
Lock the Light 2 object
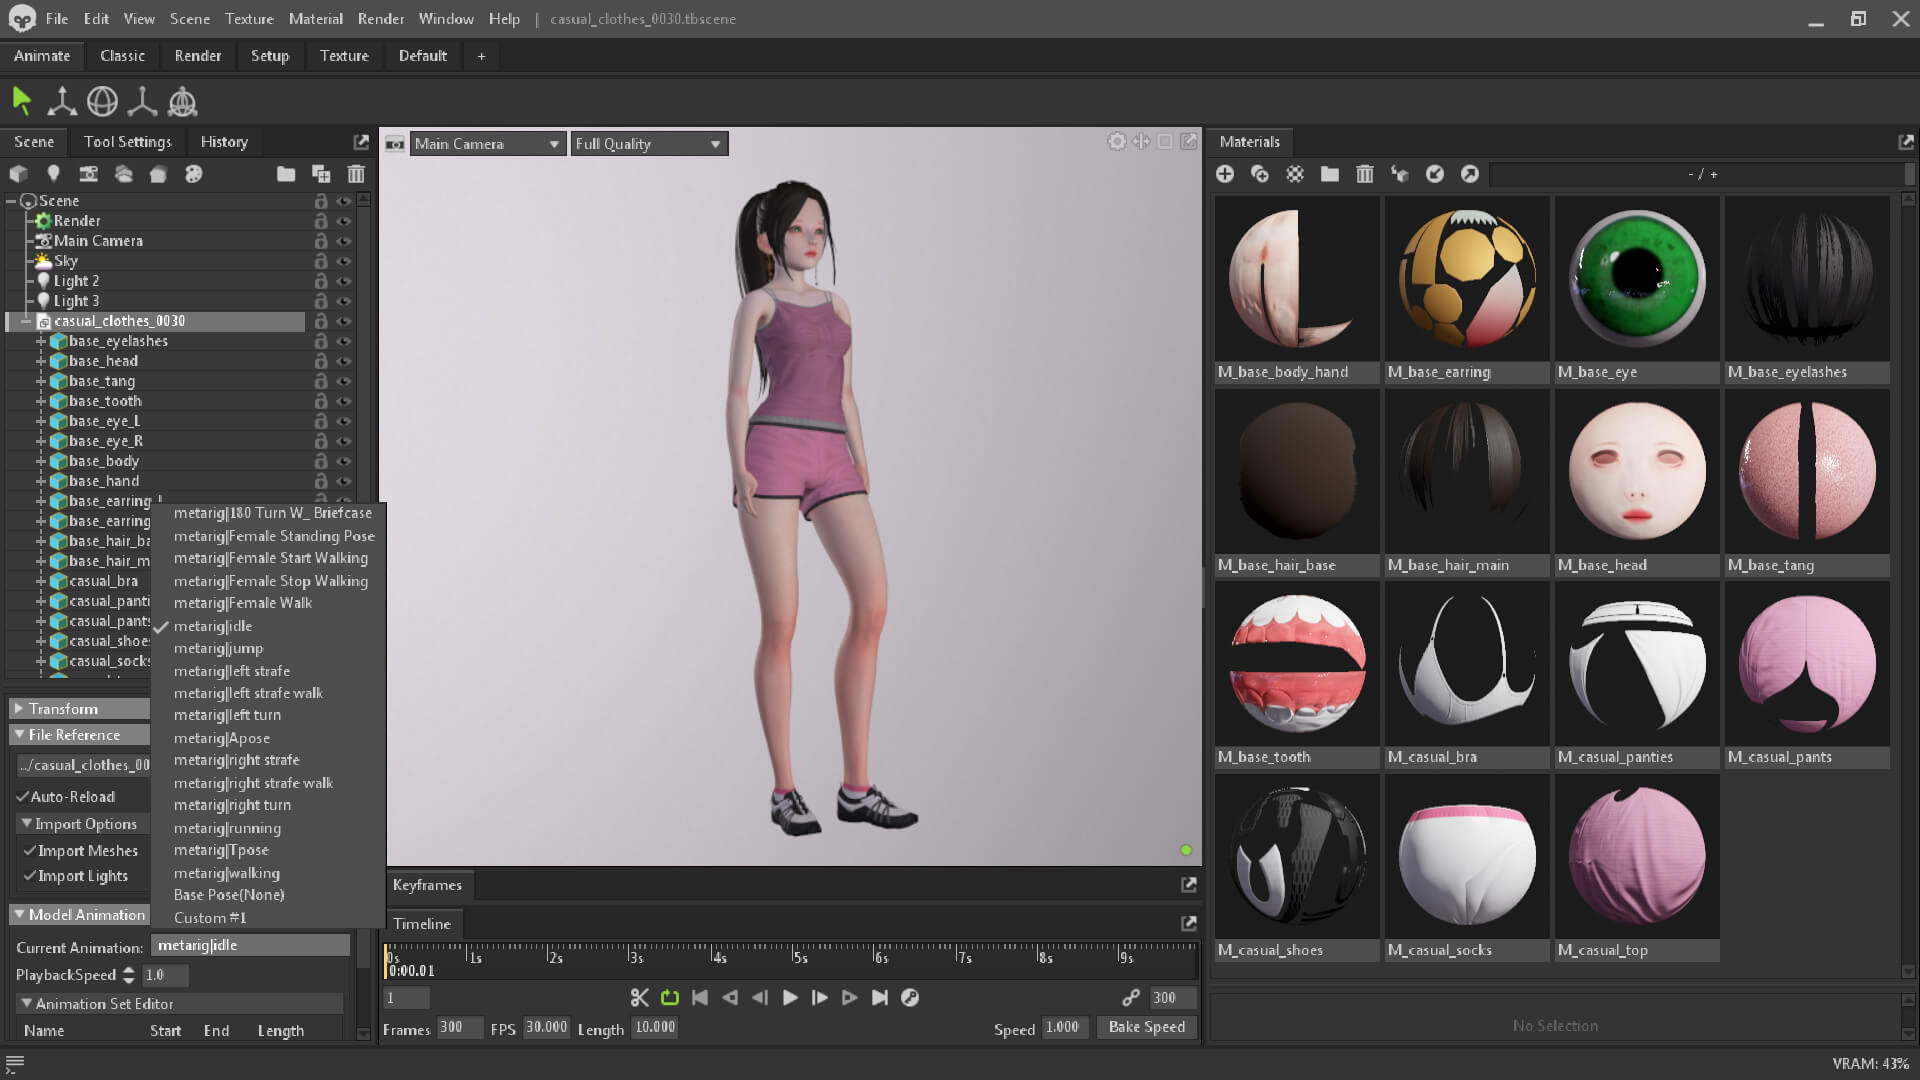tap(321, 281)
